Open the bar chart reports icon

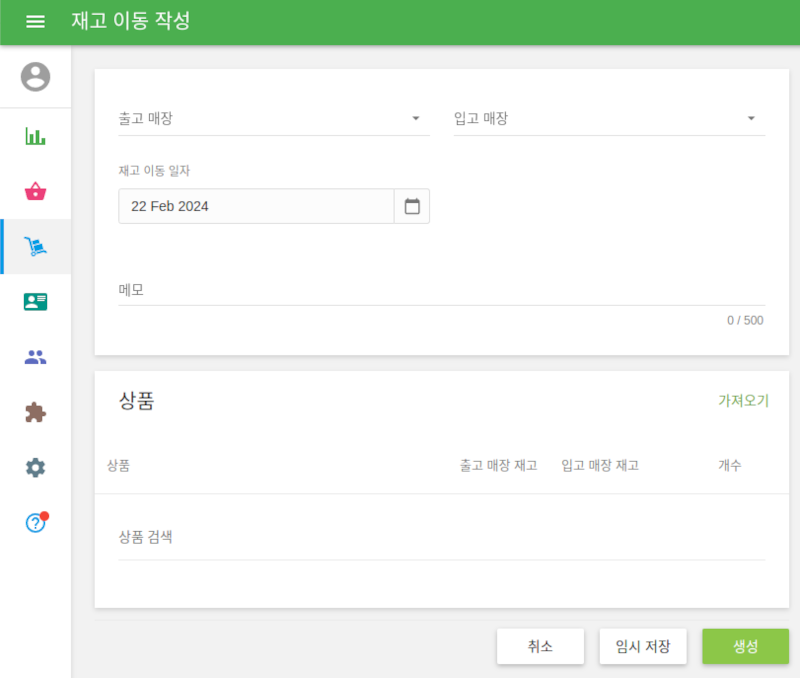point(35,137)
